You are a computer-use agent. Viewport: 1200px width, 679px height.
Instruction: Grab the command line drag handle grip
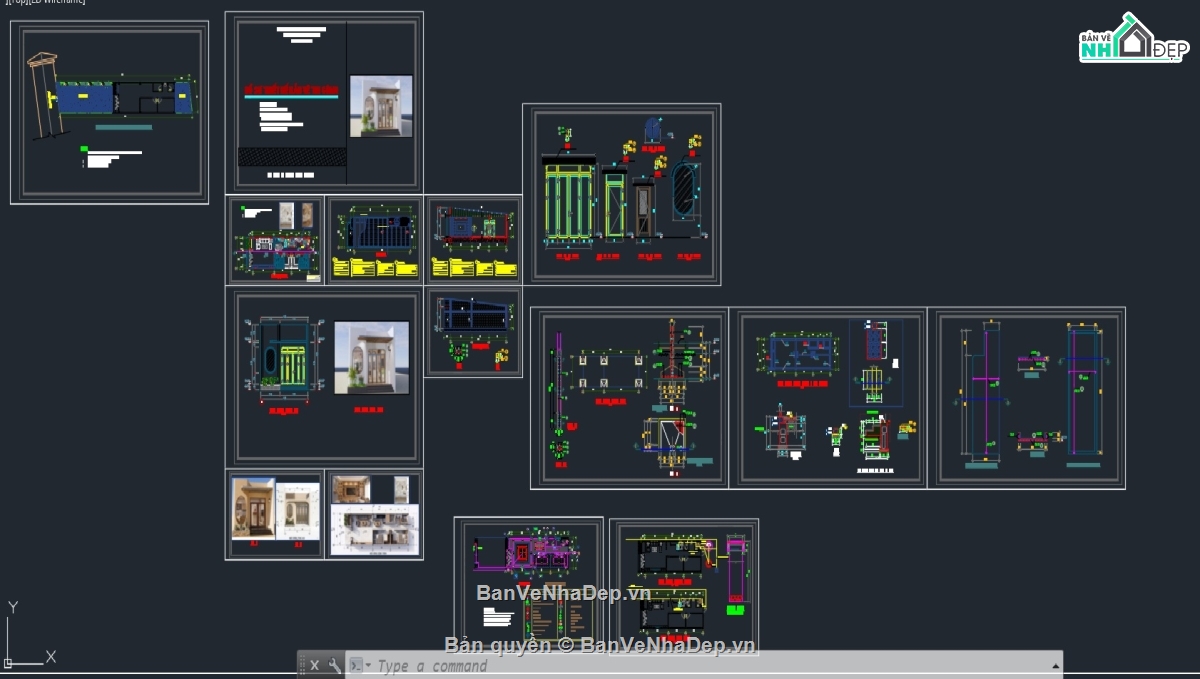click(301, 665)
